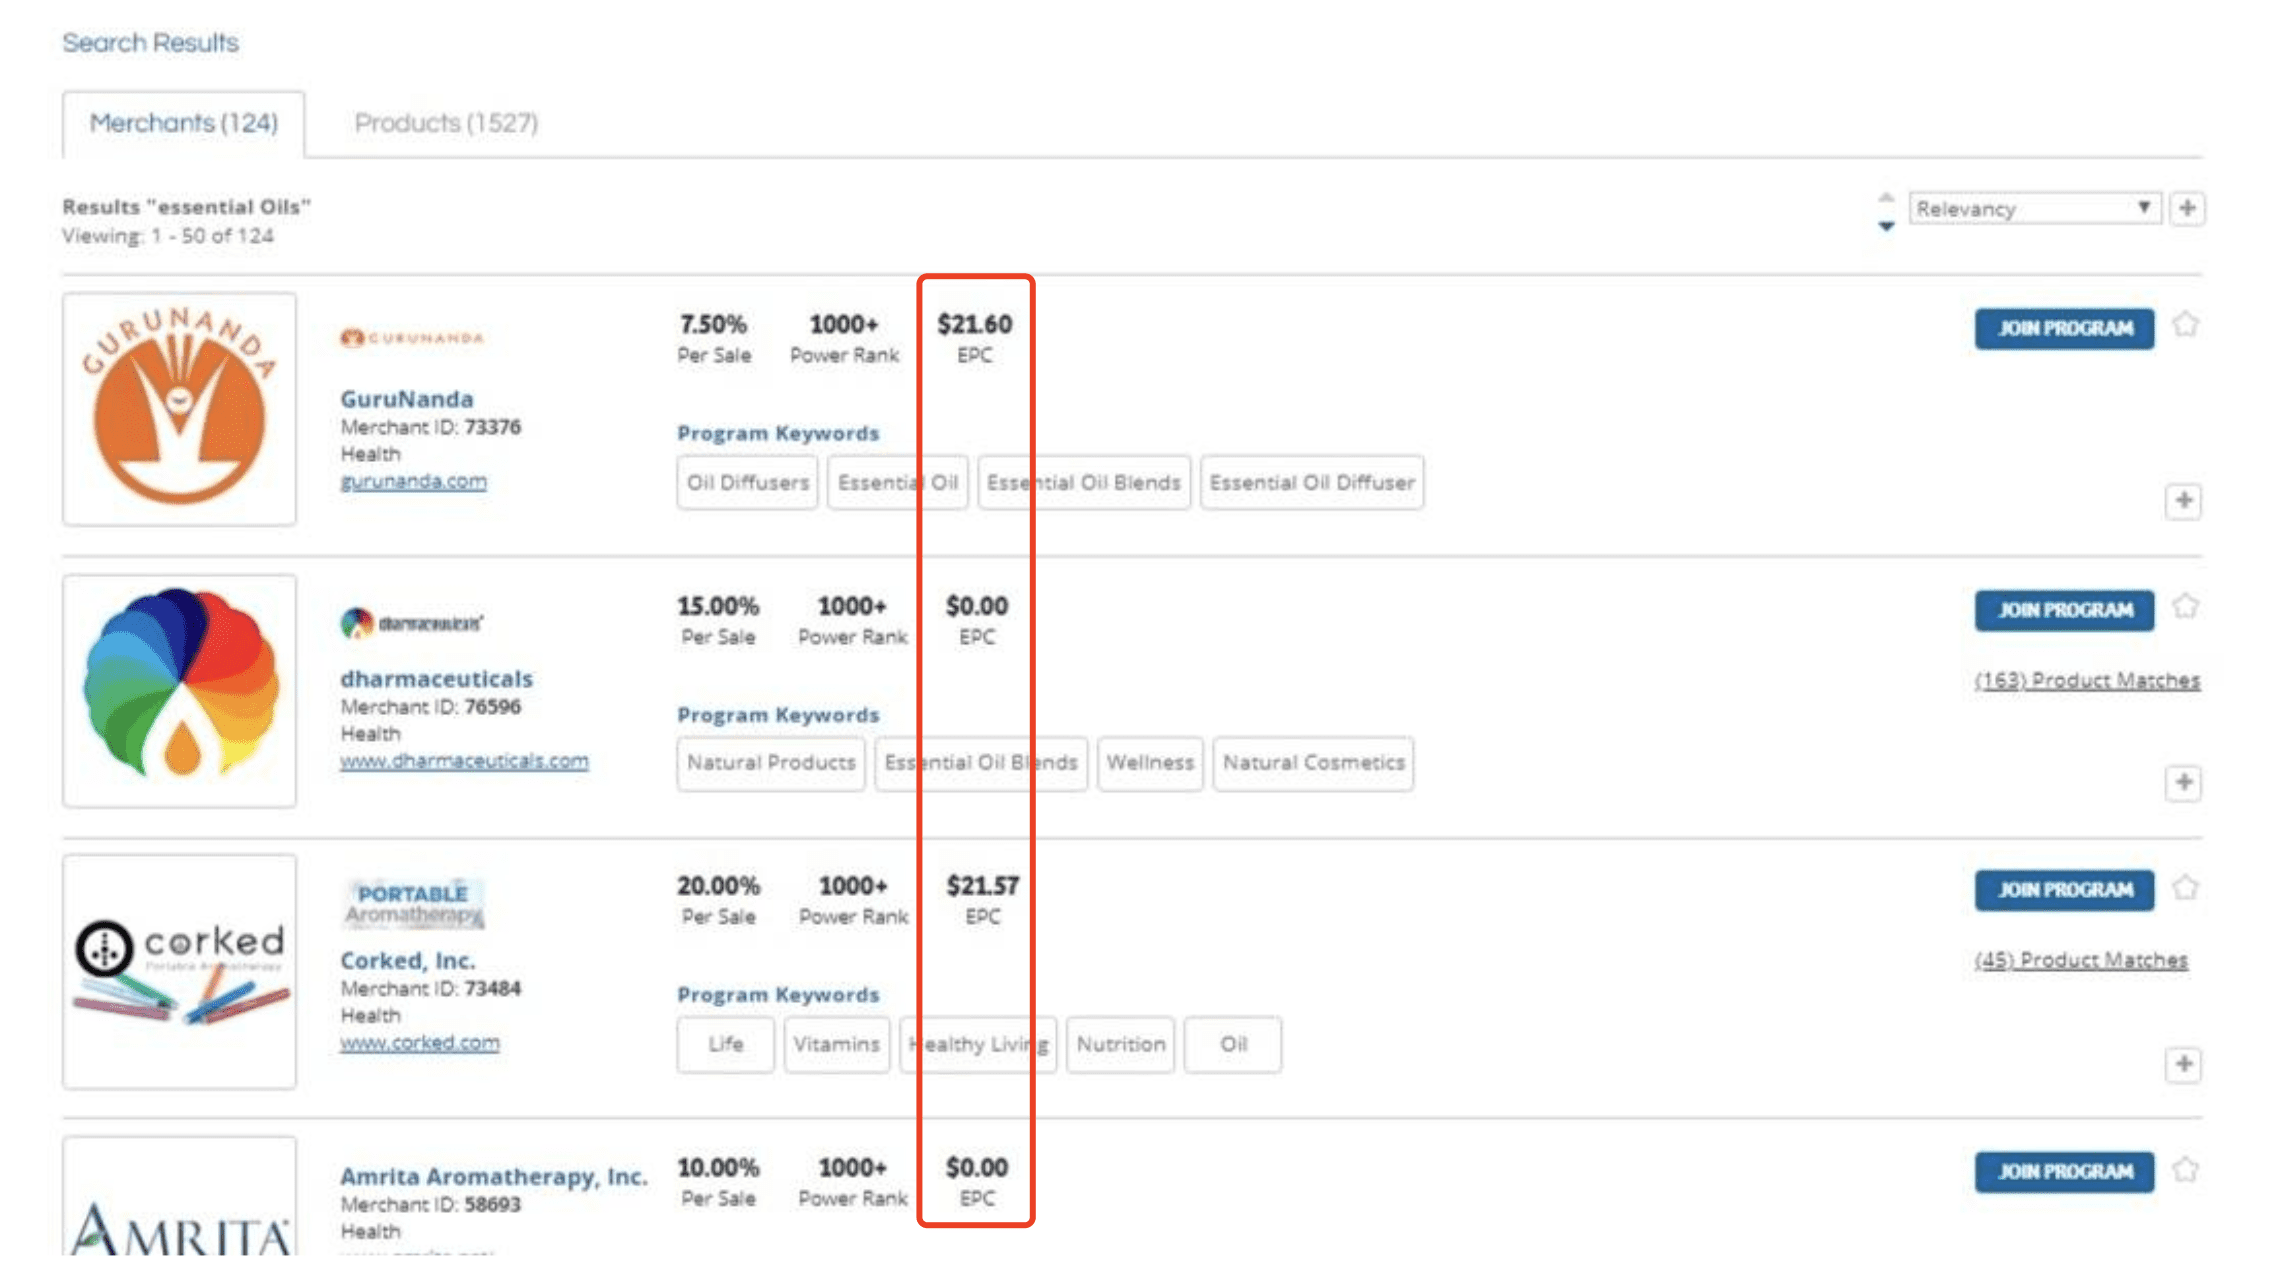
Task: Click the 20.00% Per Sale value
Action: 718,886
